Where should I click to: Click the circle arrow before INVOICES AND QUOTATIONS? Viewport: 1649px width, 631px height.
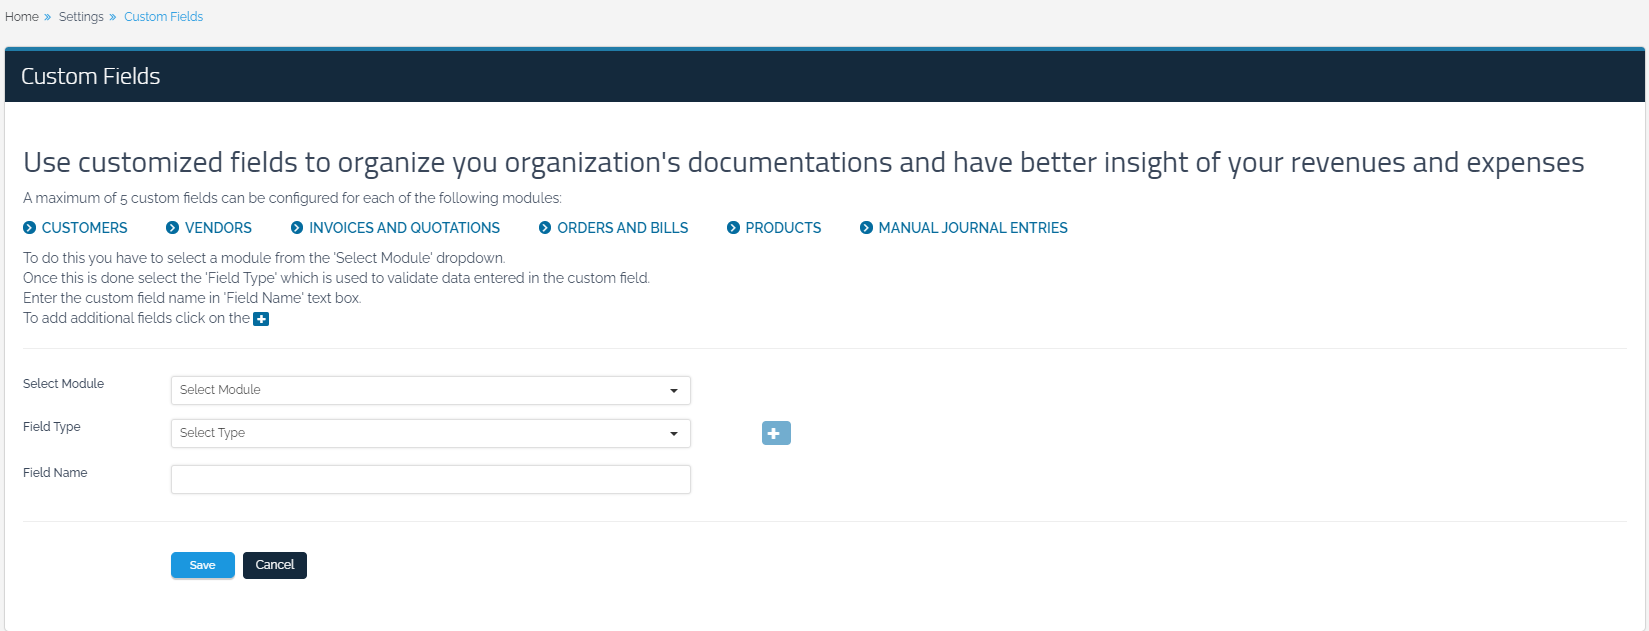297,228
